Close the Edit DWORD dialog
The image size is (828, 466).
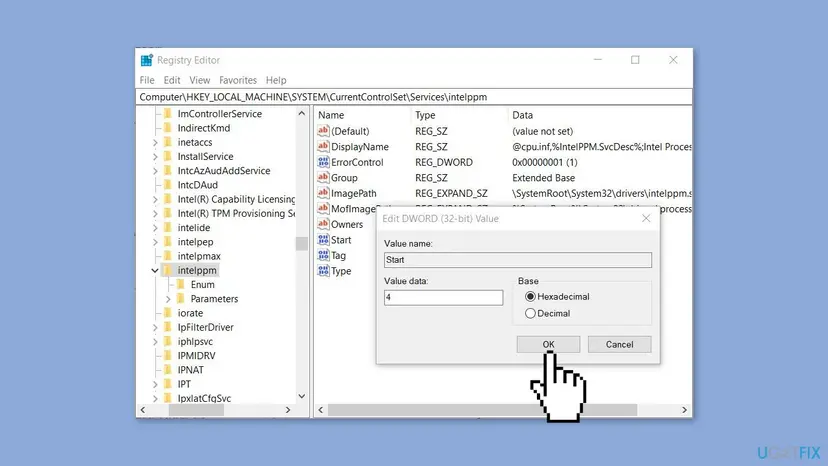[x=646, y=218]
